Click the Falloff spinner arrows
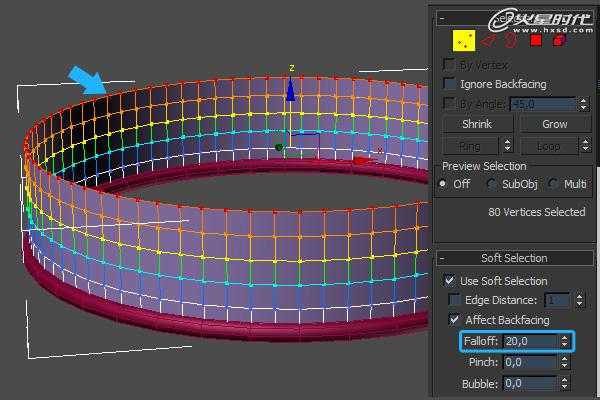Viewport: 600px width, 400px height. 564,341
